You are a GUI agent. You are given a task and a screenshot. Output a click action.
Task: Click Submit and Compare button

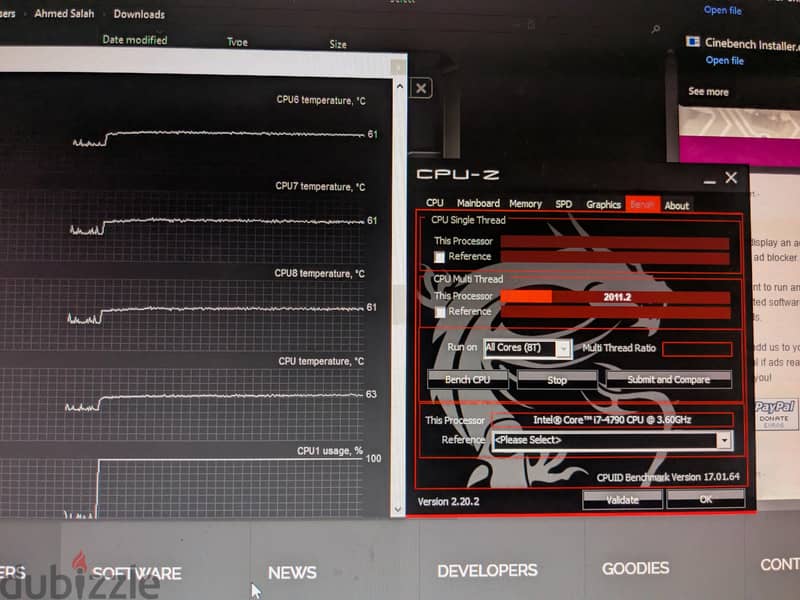(668, 380)
